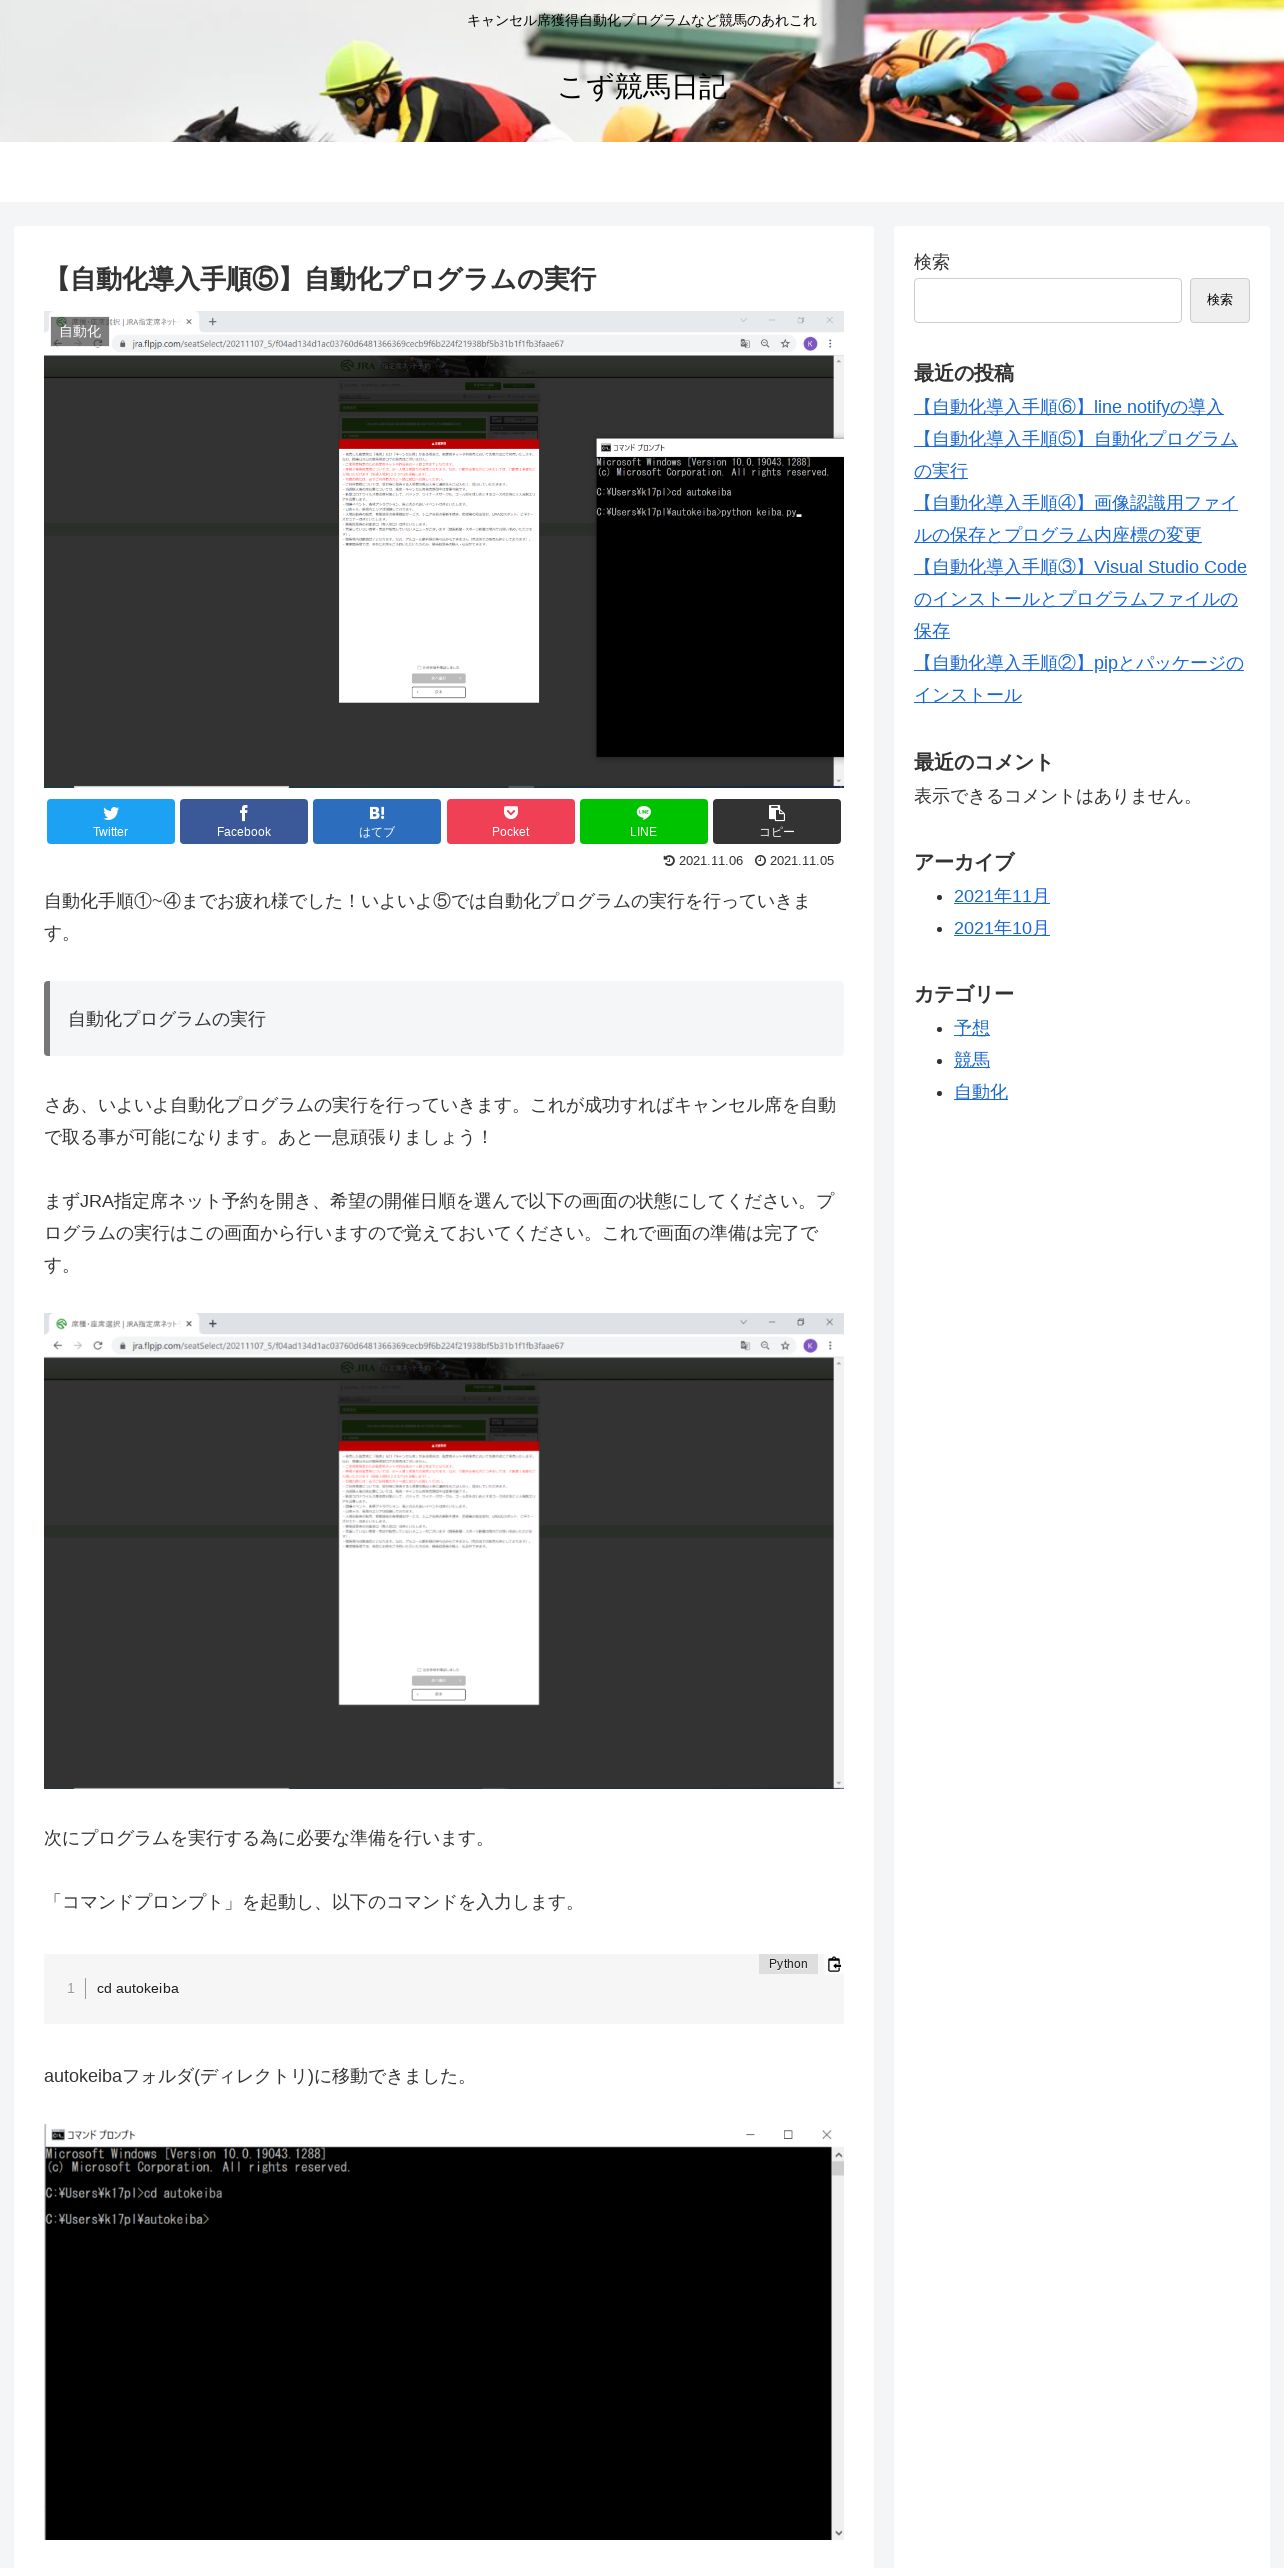Image resolution: width=1284 pixels, height=2568 pixels.
Task: Open the JRA seat selection screenshot image
Action: coord(444,1551)
